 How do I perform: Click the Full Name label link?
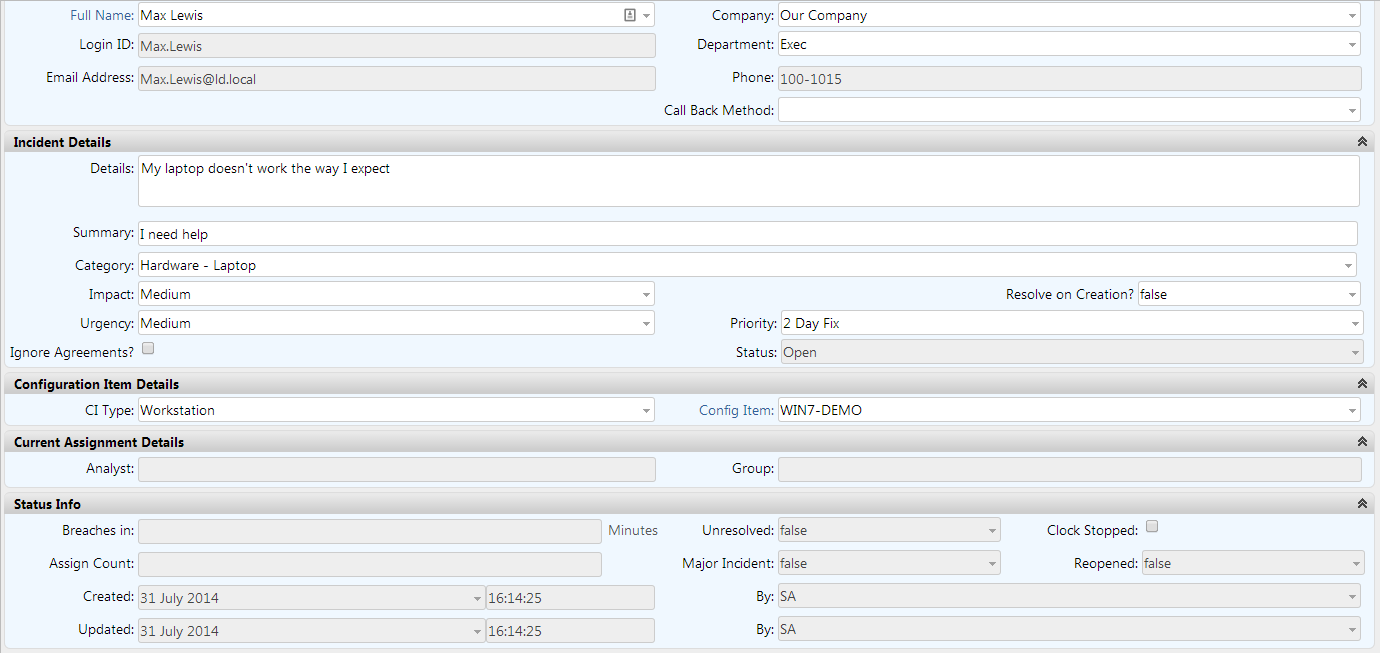pyautogui.click(x=102, y=16)
